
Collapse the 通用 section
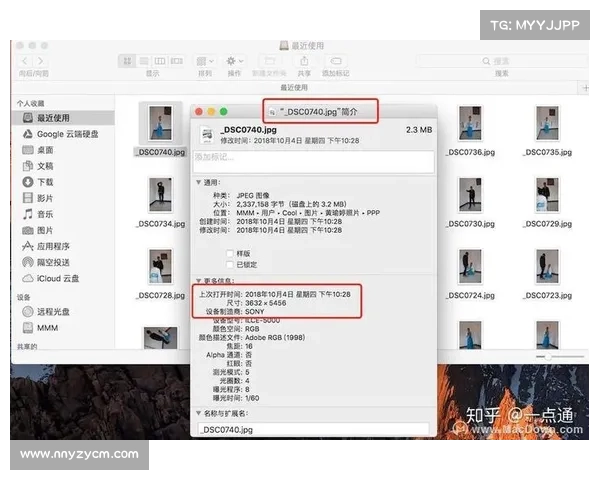coord(198,183)
